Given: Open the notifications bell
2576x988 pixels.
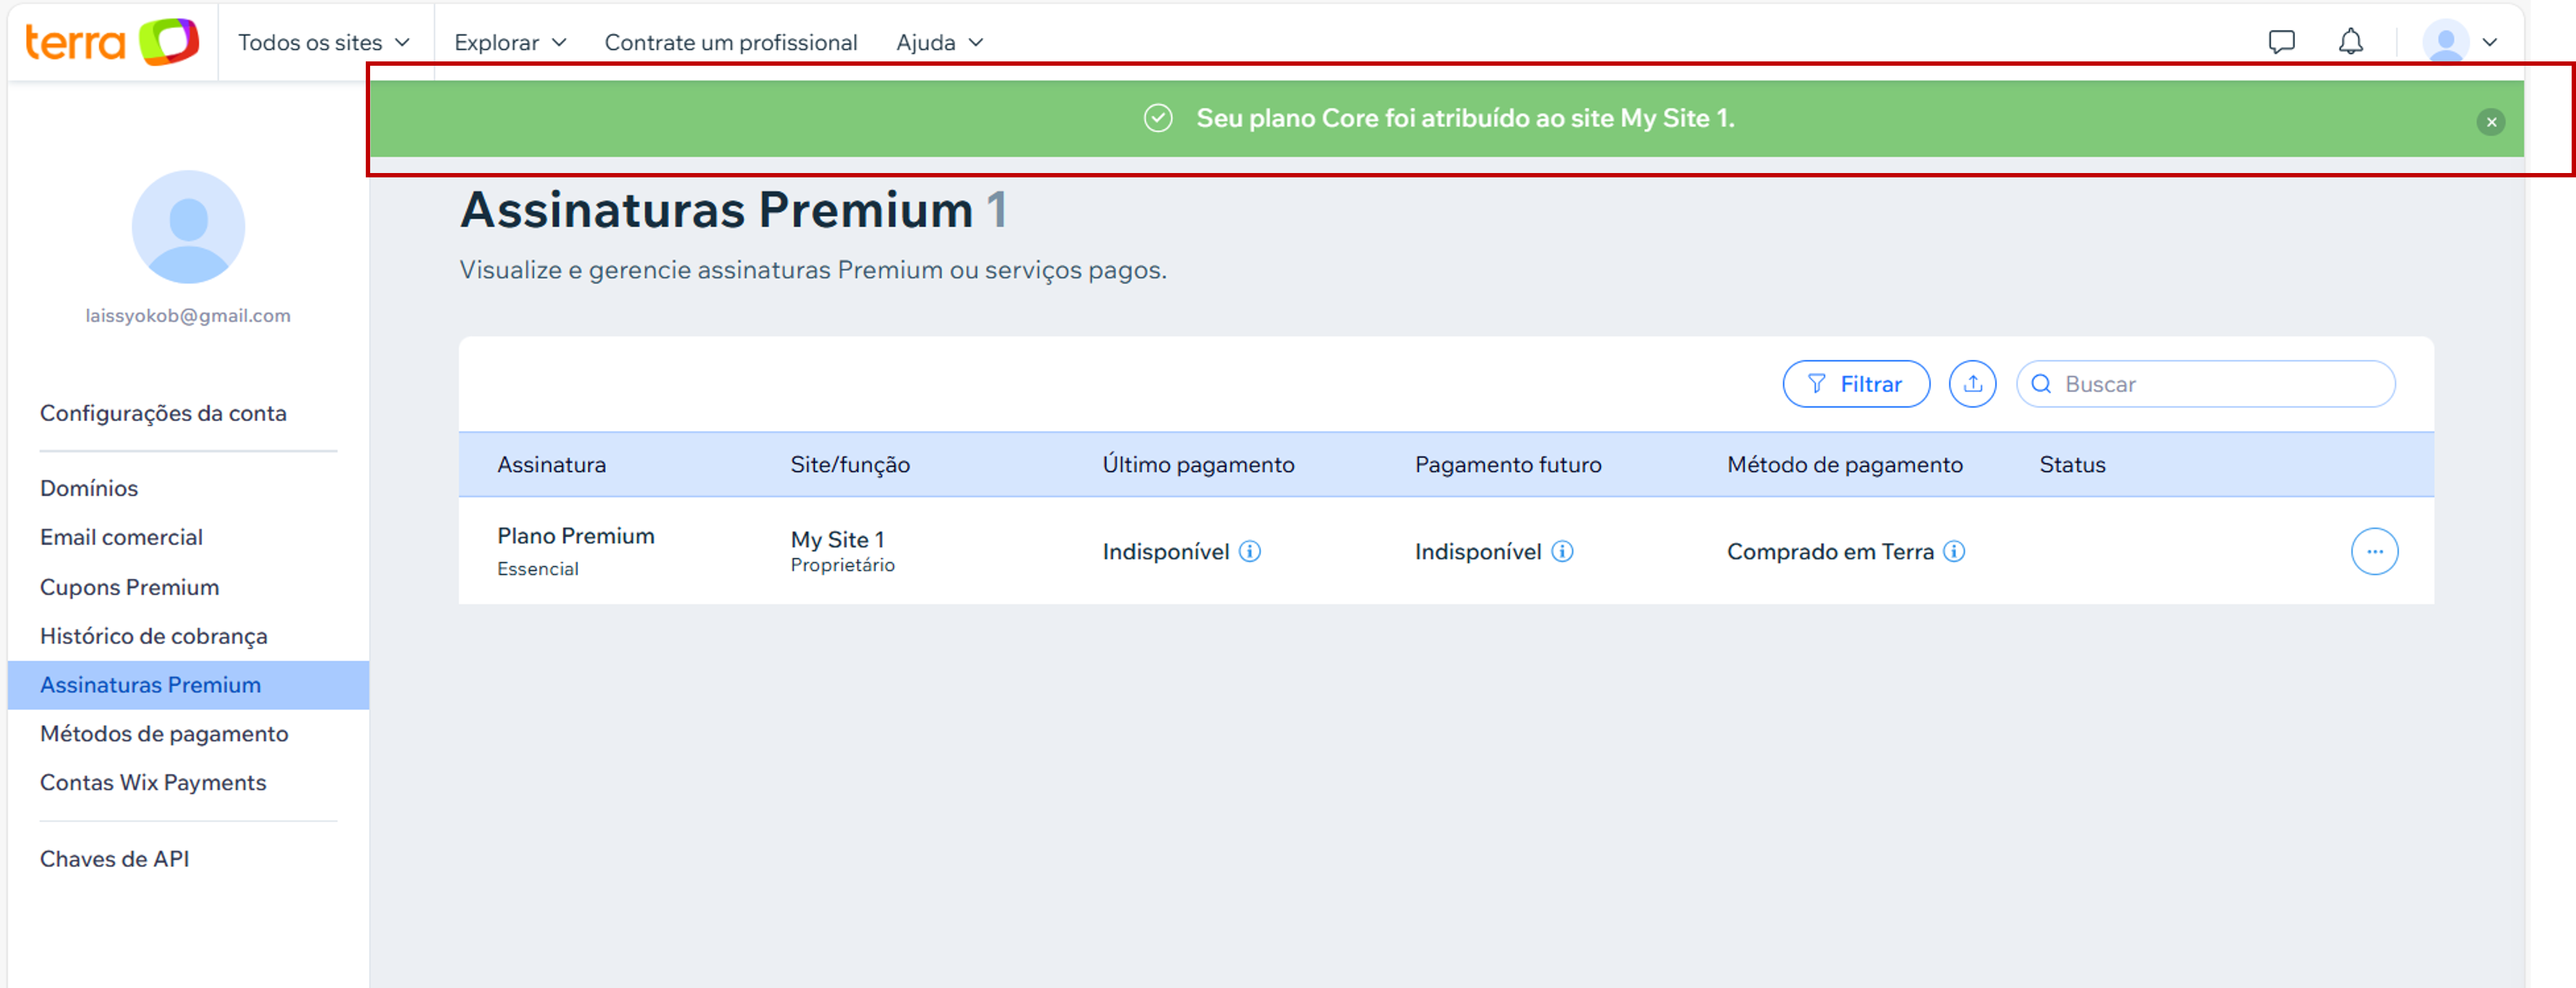Looking at the screenshot, I should (x=2350, y=42).
